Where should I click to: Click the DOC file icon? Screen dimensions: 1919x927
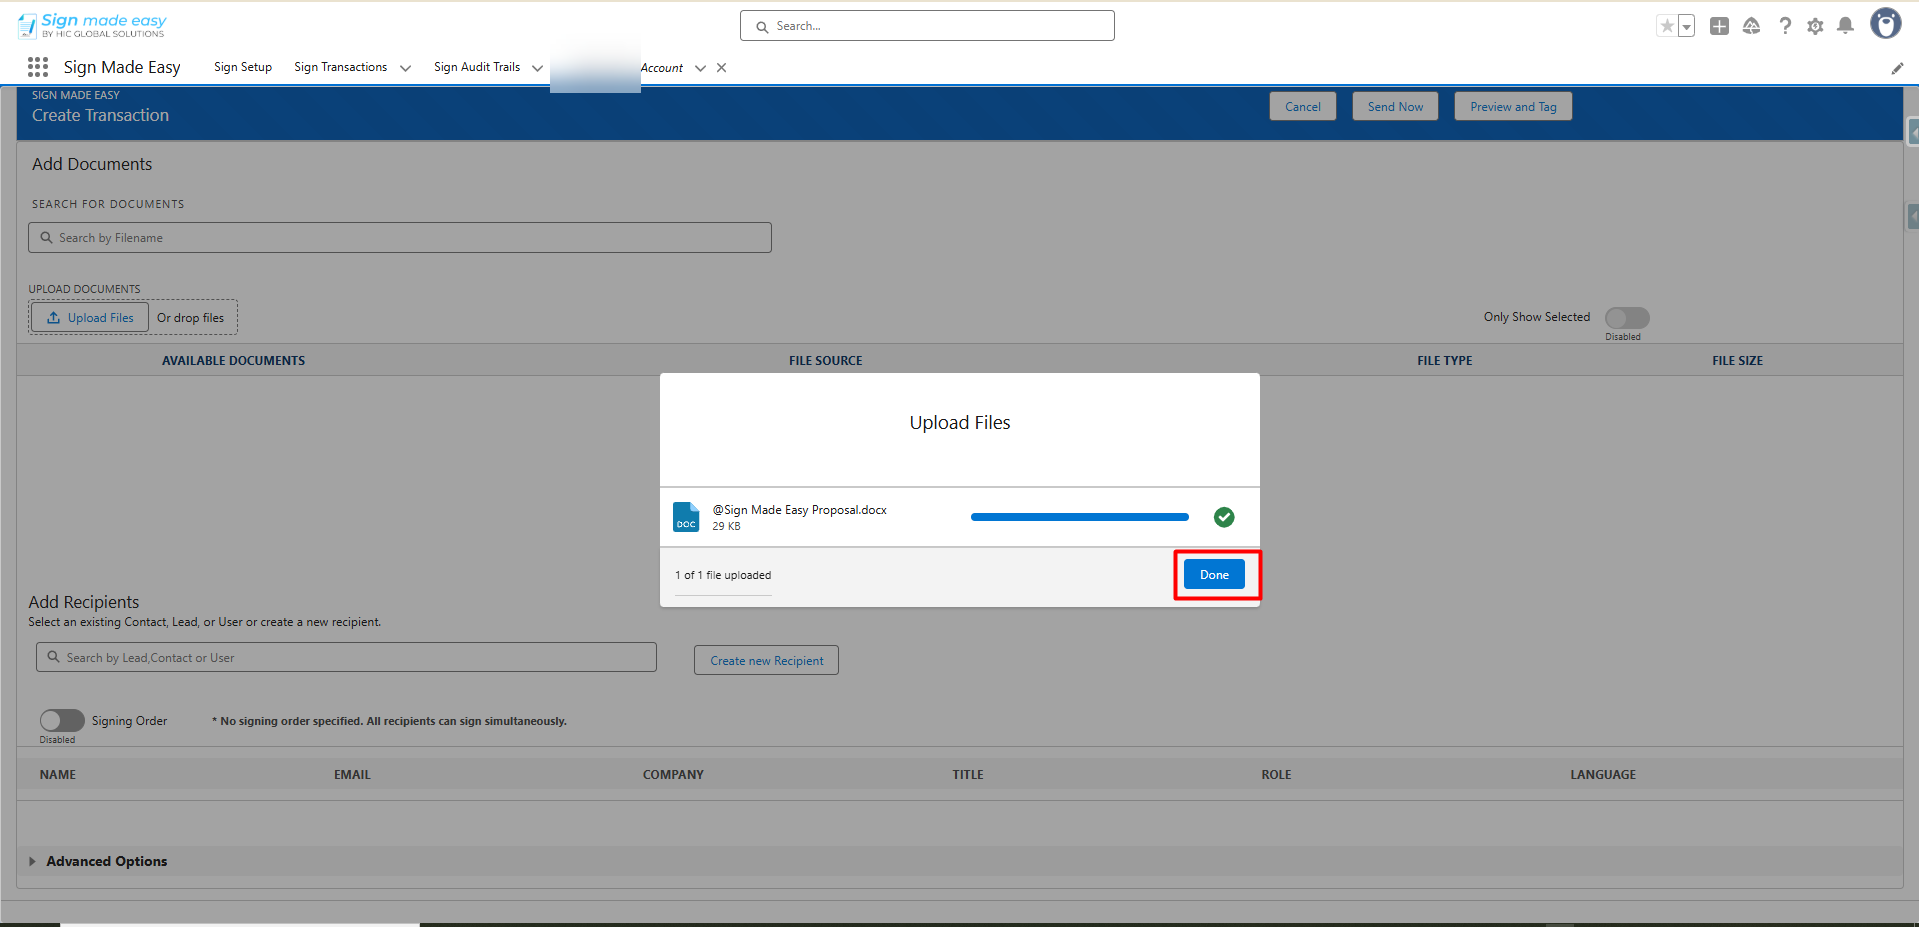point(686,517)
